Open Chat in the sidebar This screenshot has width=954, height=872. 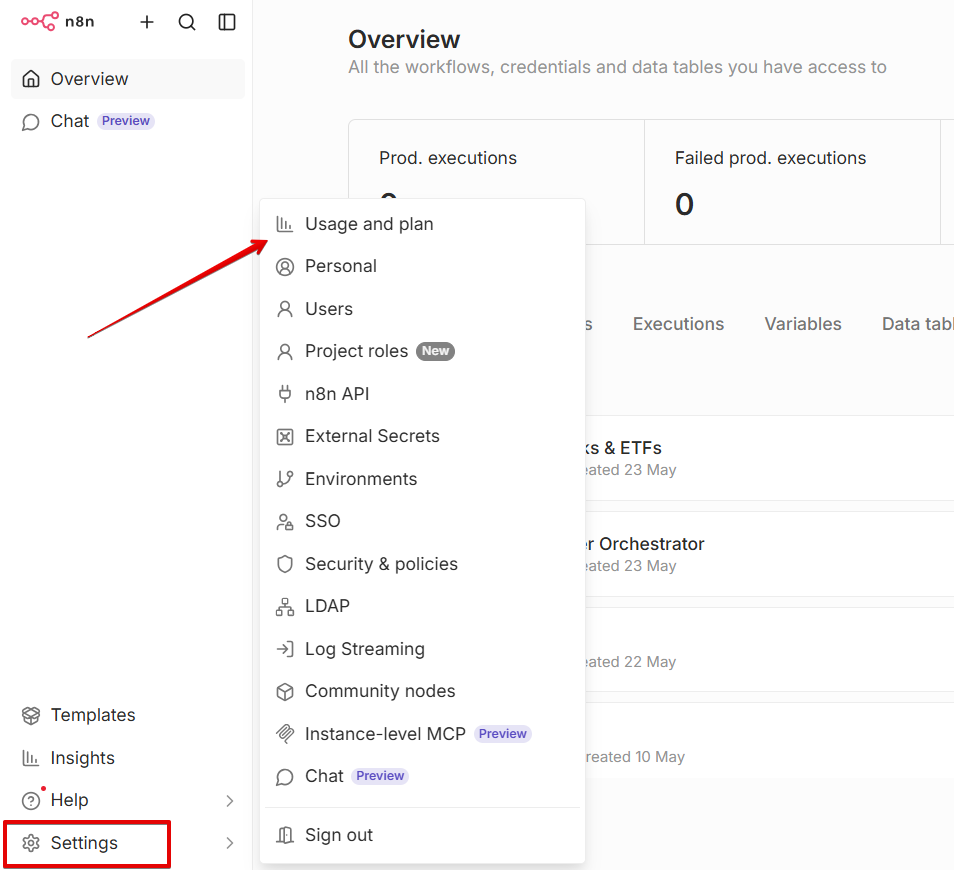pos(128,122)
